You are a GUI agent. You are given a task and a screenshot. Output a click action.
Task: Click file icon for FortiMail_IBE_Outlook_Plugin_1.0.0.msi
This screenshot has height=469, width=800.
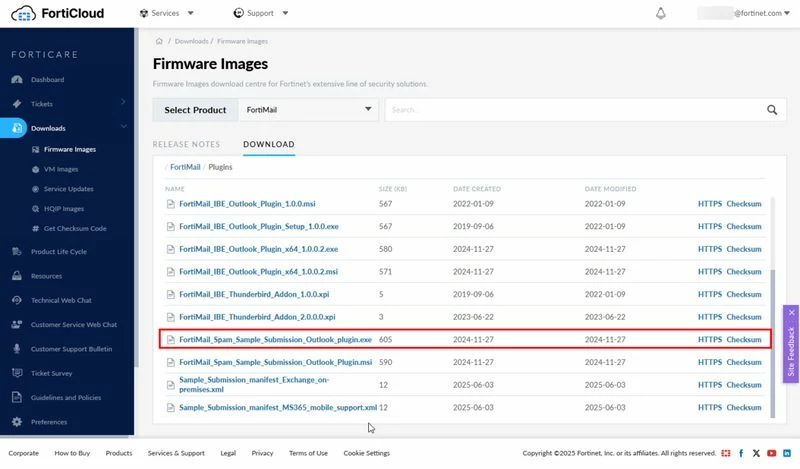[x=170, y=204]
